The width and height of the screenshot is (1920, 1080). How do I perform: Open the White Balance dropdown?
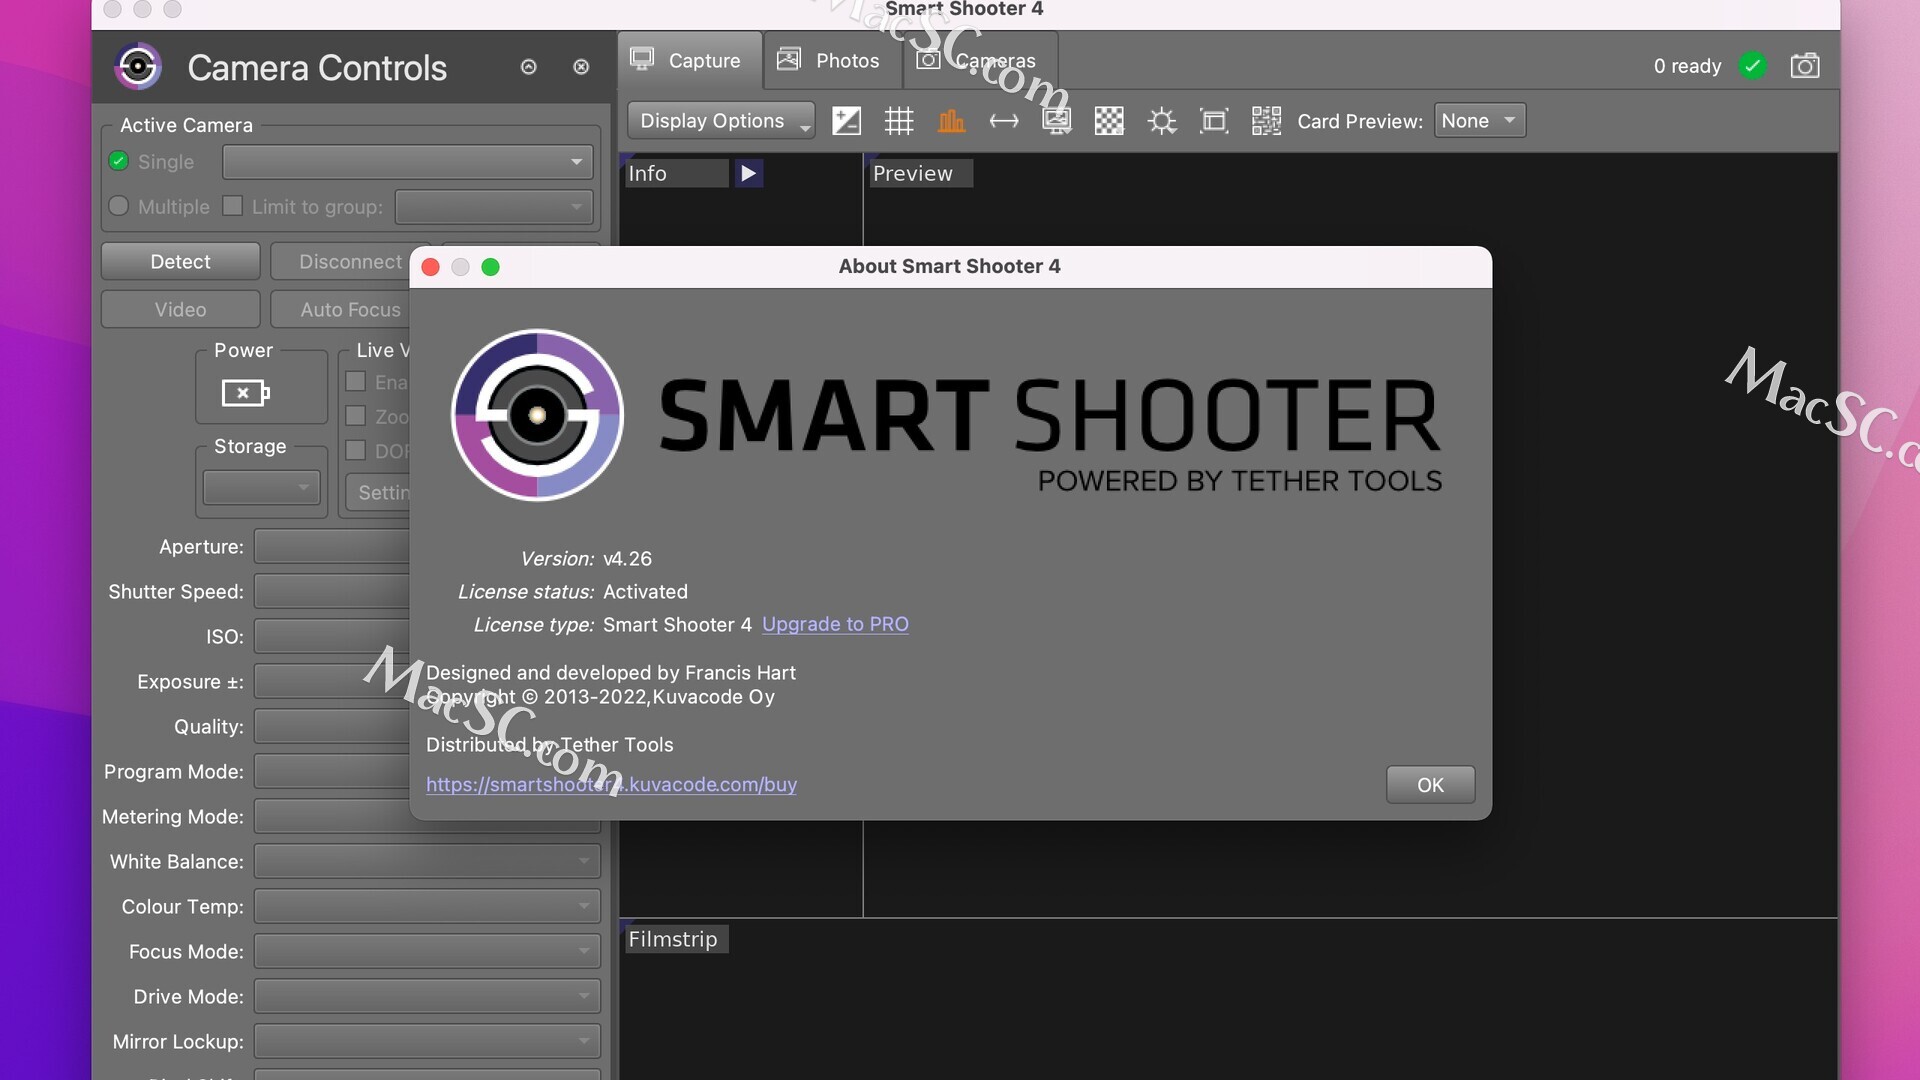pos(425,861)
